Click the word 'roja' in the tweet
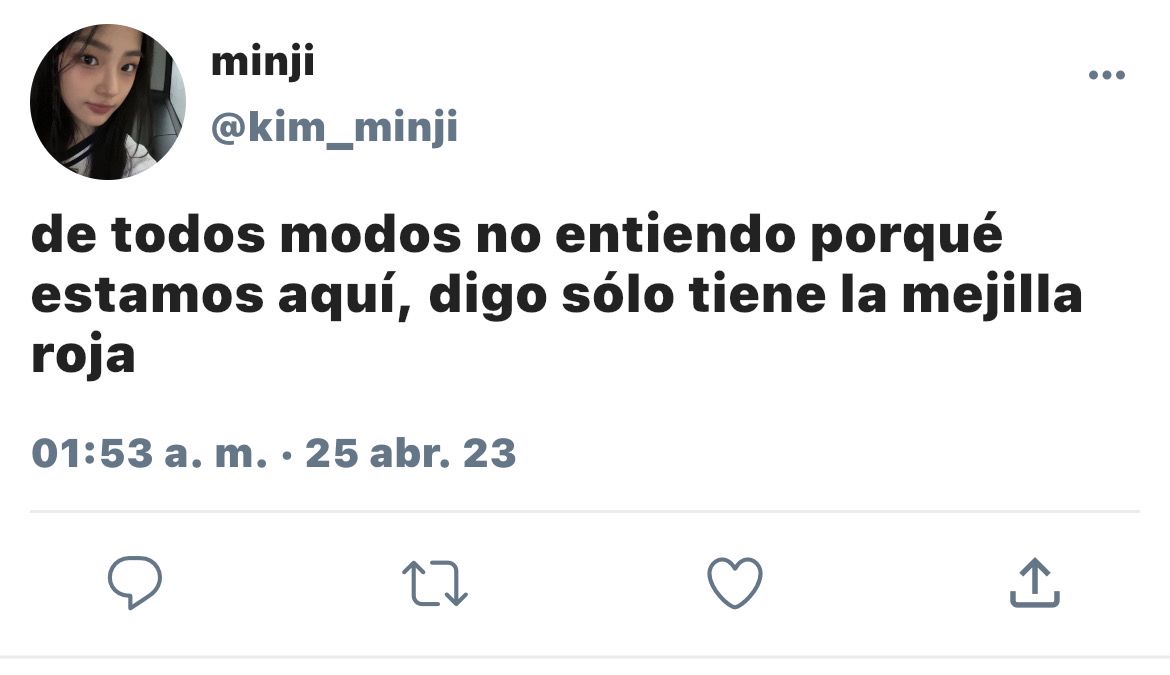The image size is (1170, 675). 83,357
